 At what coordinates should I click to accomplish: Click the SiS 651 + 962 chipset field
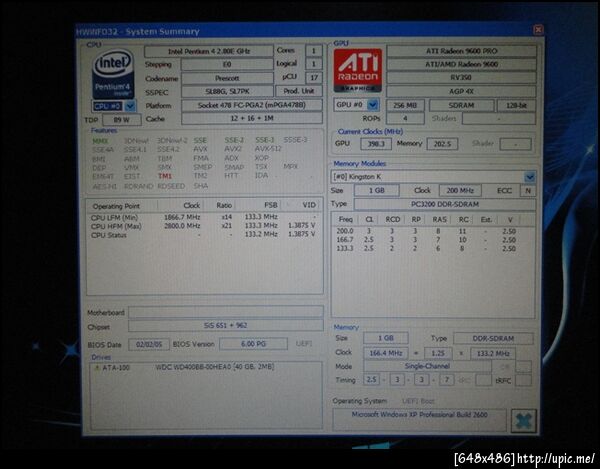[x=226, y=326]
